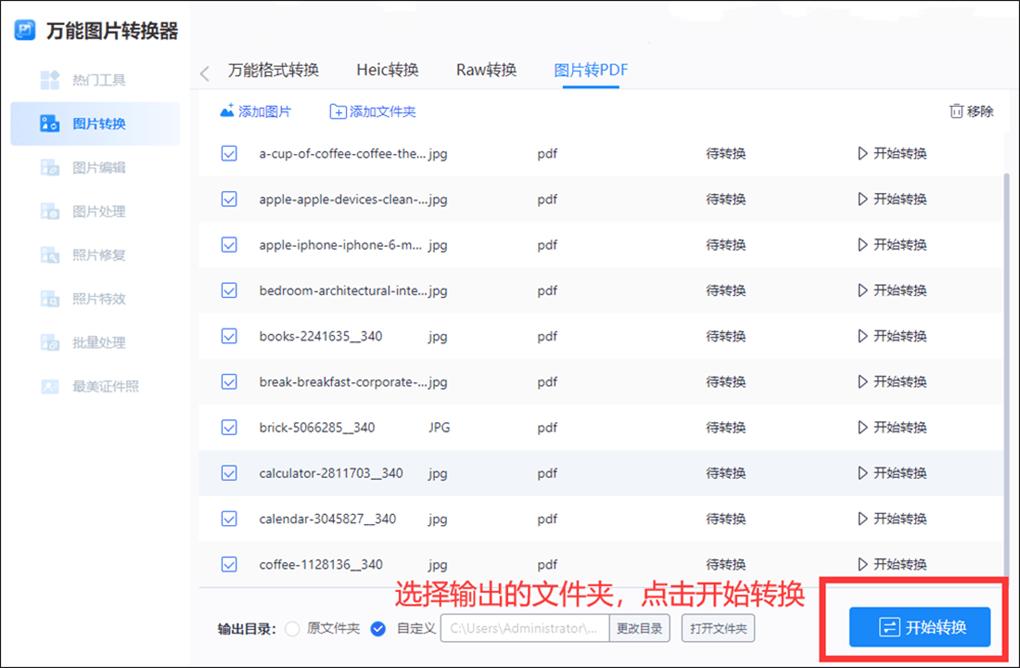Deselect the coffee-1128136__340 image
Viewport: 1020px width, 668px height.
[228, 564]
